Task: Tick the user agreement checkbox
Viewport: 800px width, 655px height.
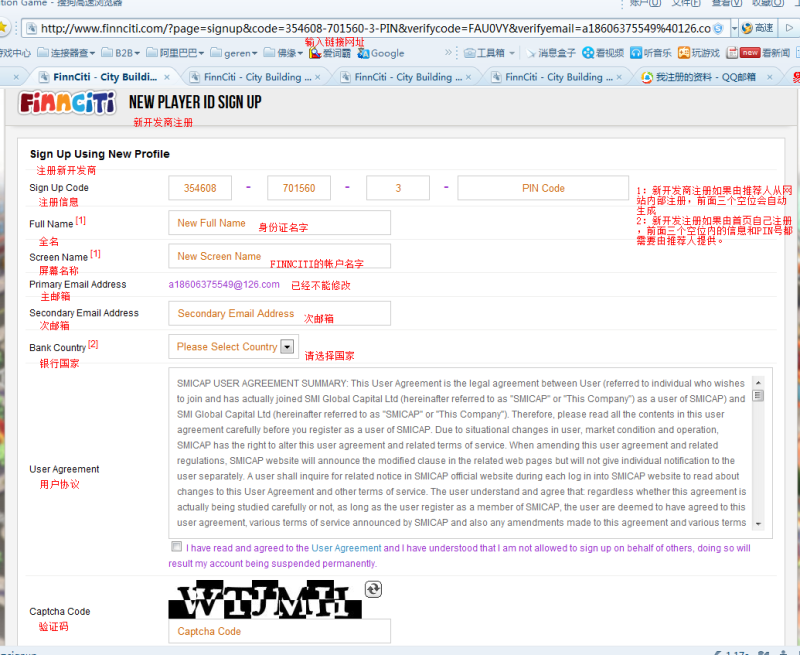Action: 177,547
